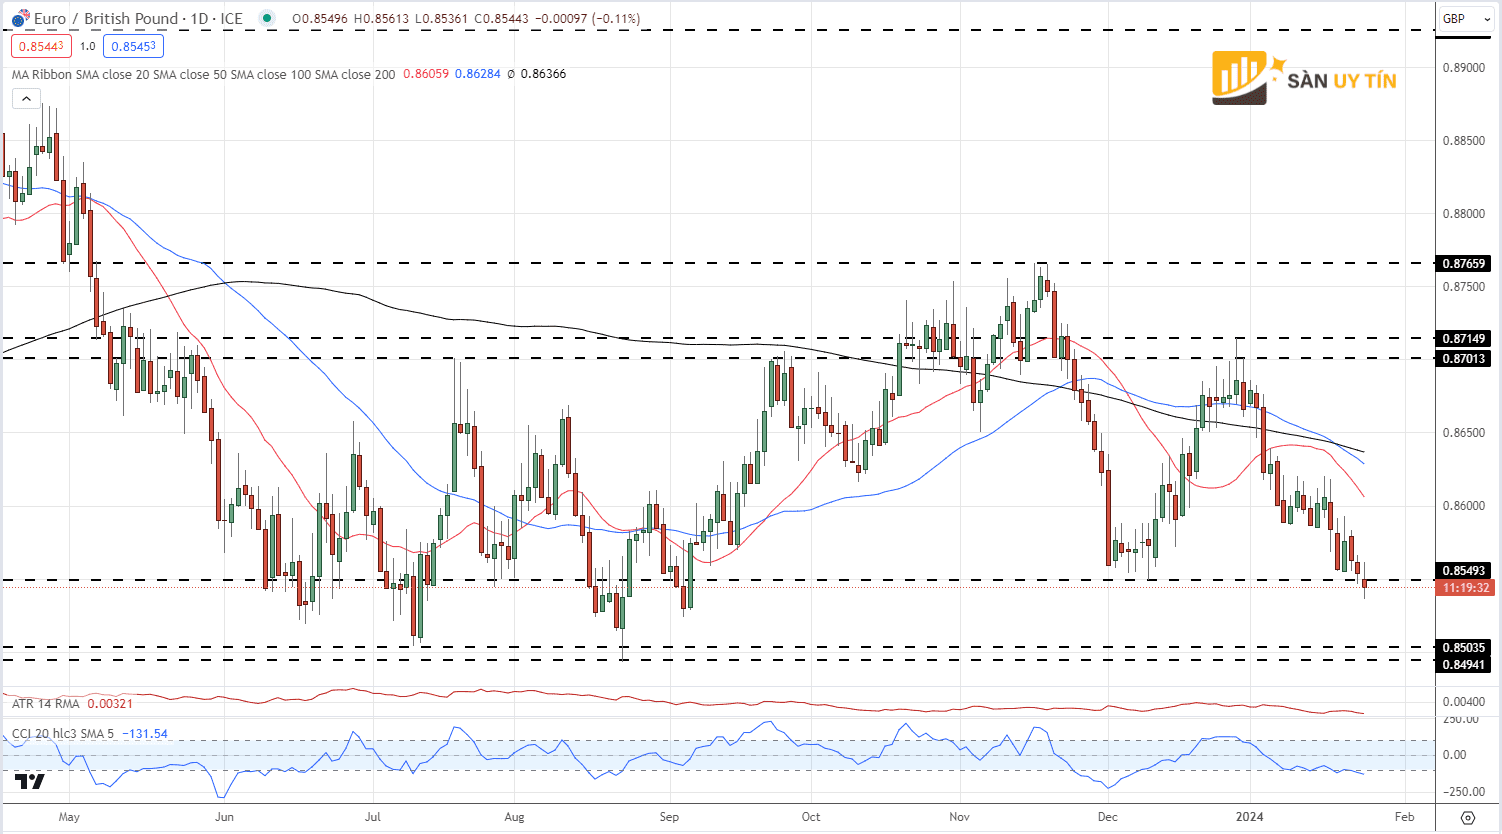Select the 0.85035 horizontal line price label

pos(1464,648)
